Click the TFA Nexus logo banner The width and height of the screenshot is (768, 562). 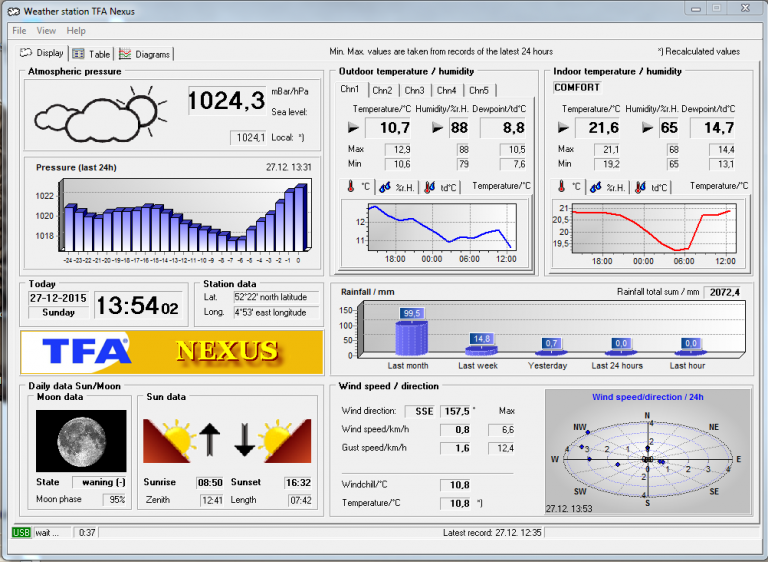pos(171,352)
